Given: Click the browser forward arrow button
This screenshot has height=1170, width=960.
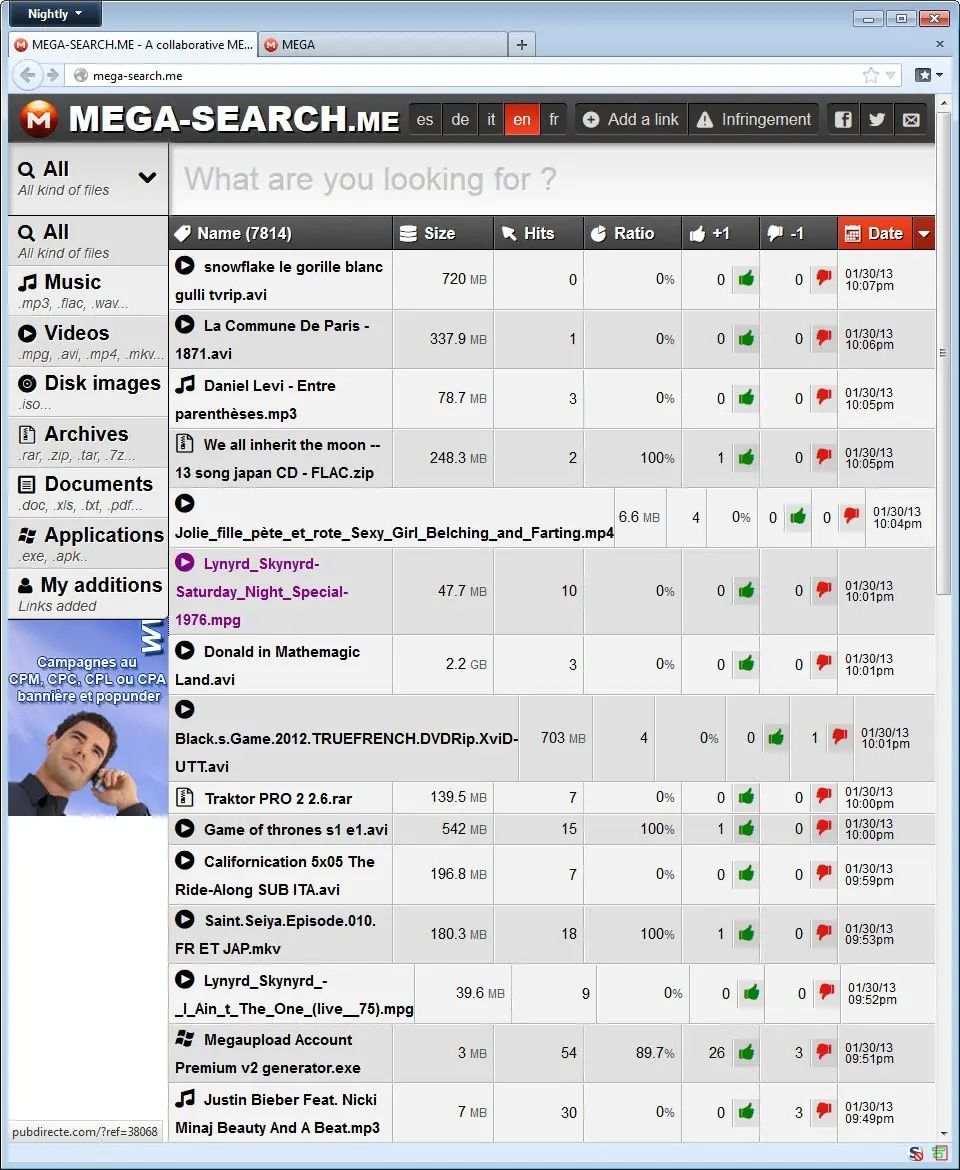Looking at the screenshot, I should tap(52, 75).
